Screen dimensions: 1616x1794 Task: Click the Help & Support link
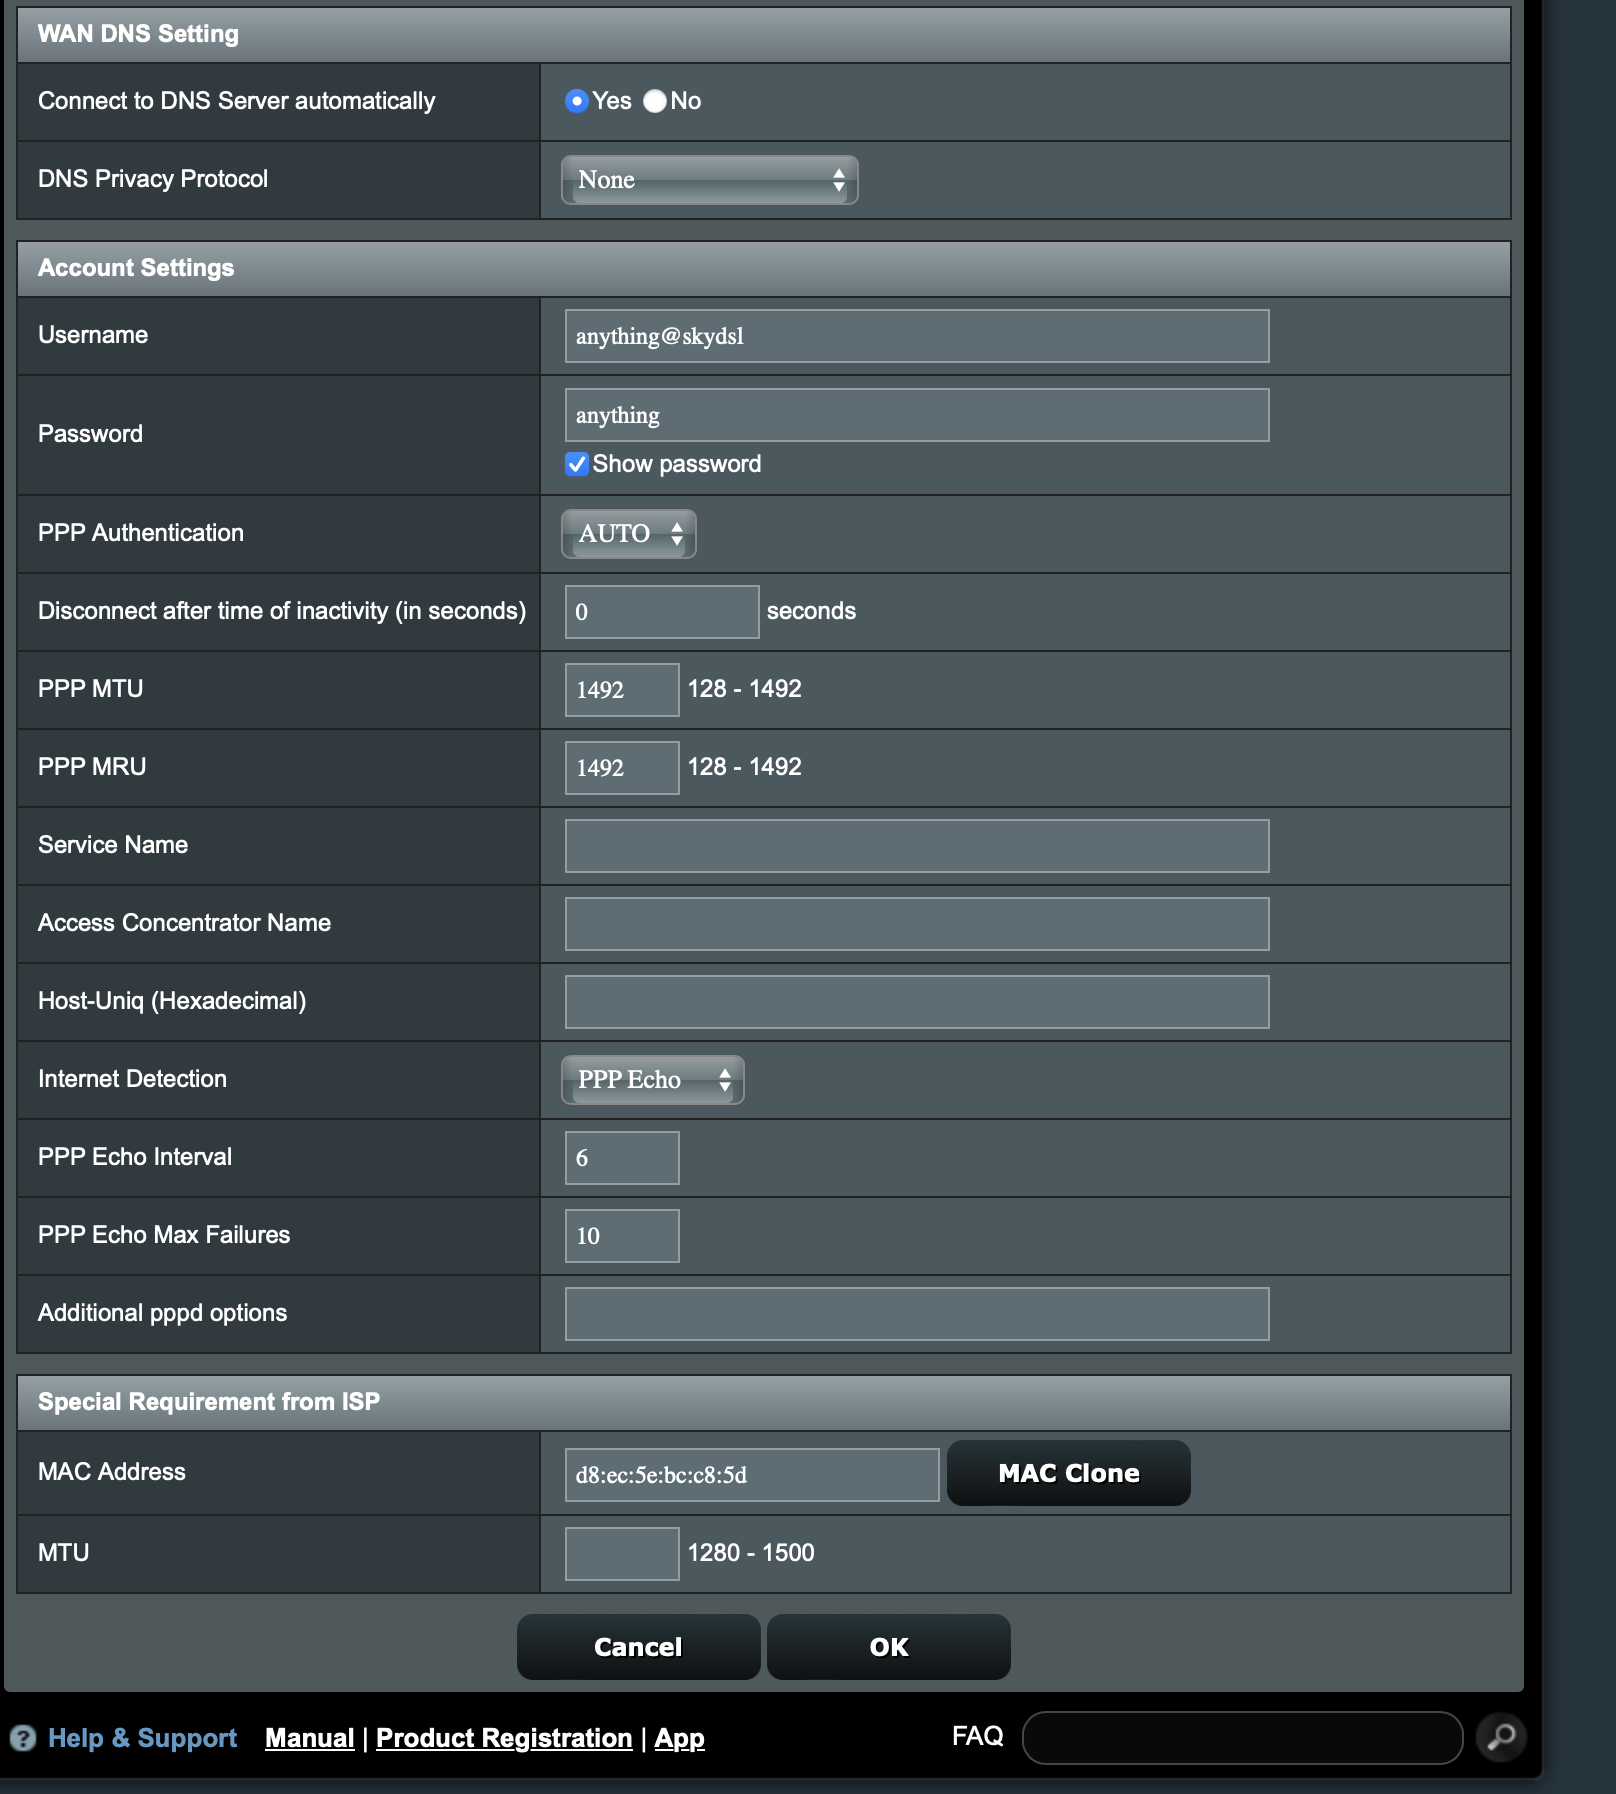[x=142, y=1738]
